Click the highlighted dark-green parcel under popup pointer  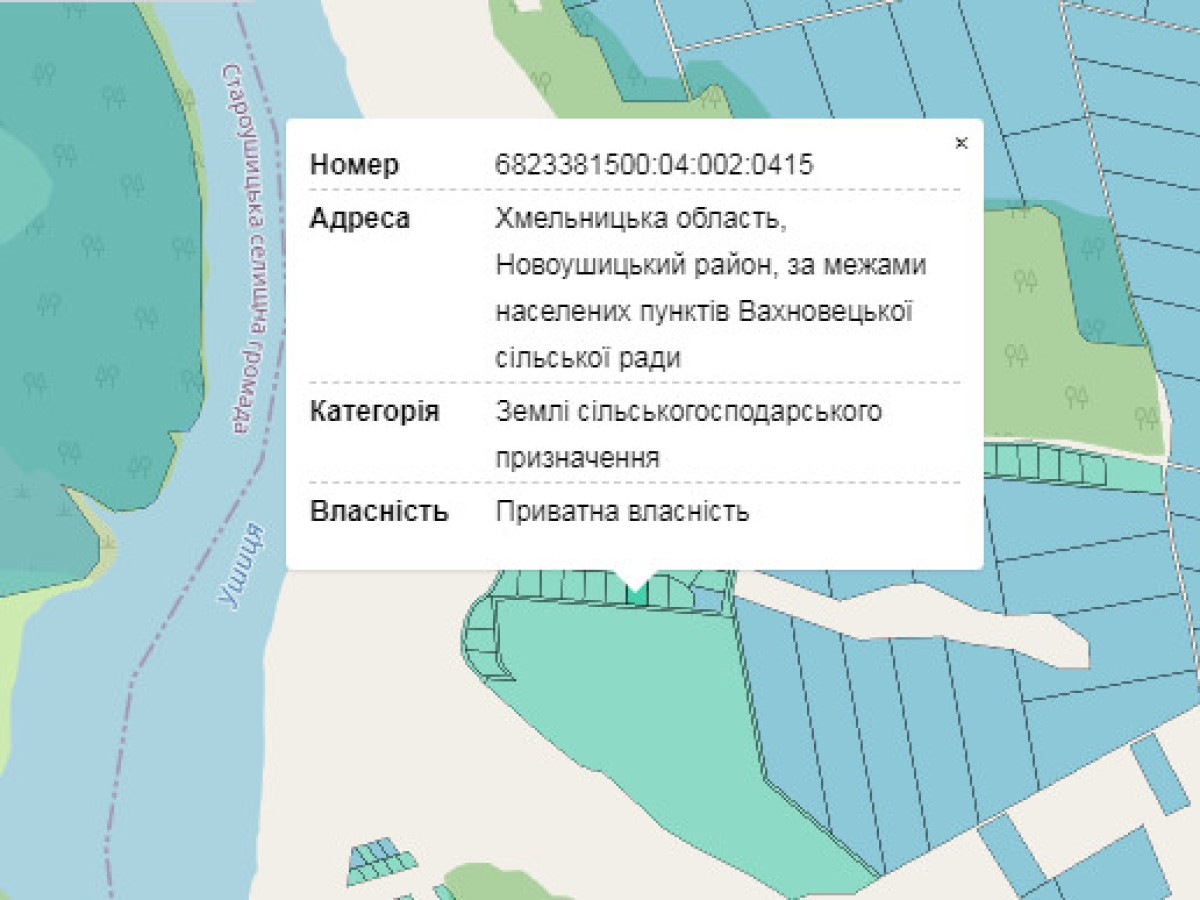(636, 594)
